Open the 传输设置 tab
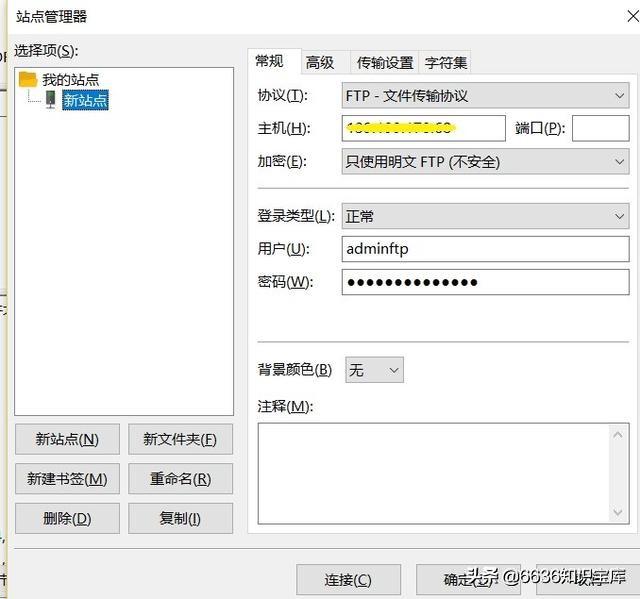640x599 pixels. coord(384,62)
